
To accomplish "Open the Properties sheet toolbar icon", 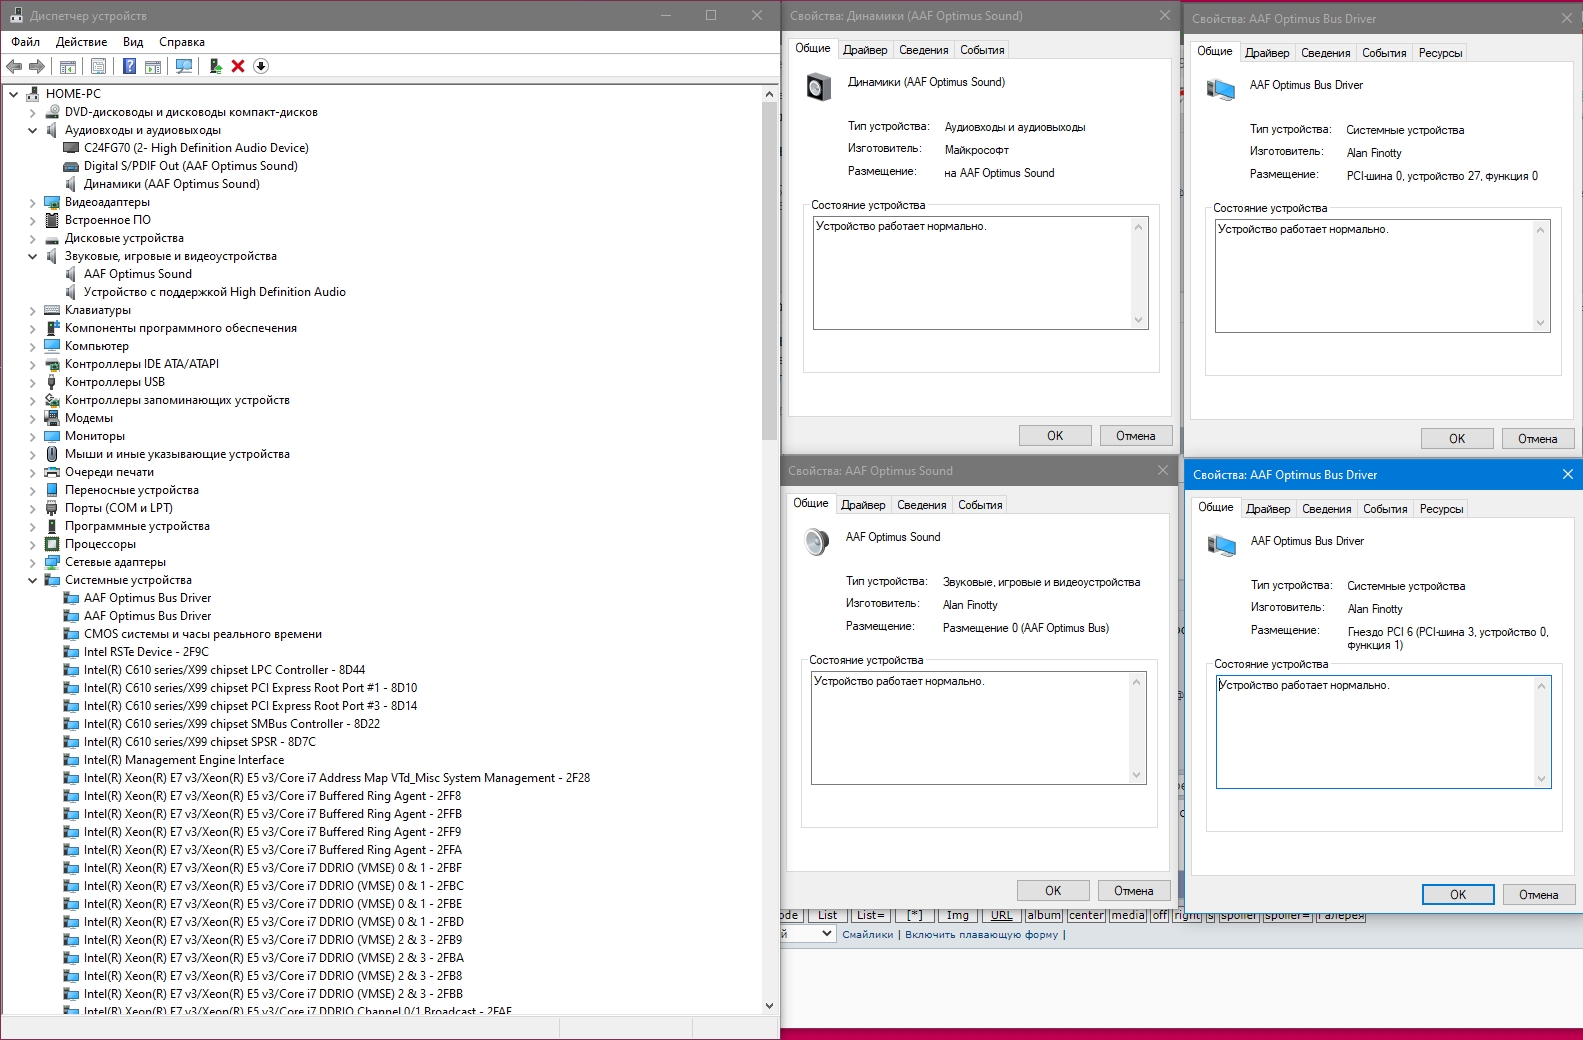I will 98,66.
